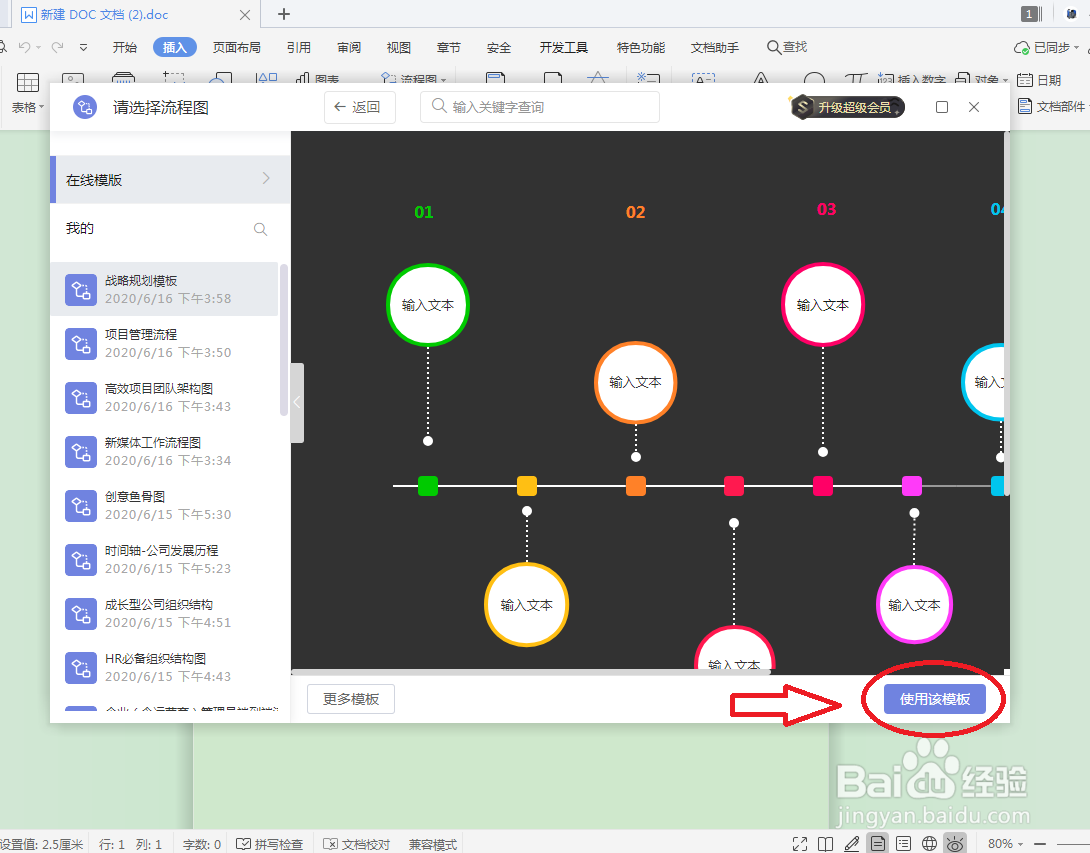Click the reading layout book icon
1090x853 pixels.
[826, 843]
